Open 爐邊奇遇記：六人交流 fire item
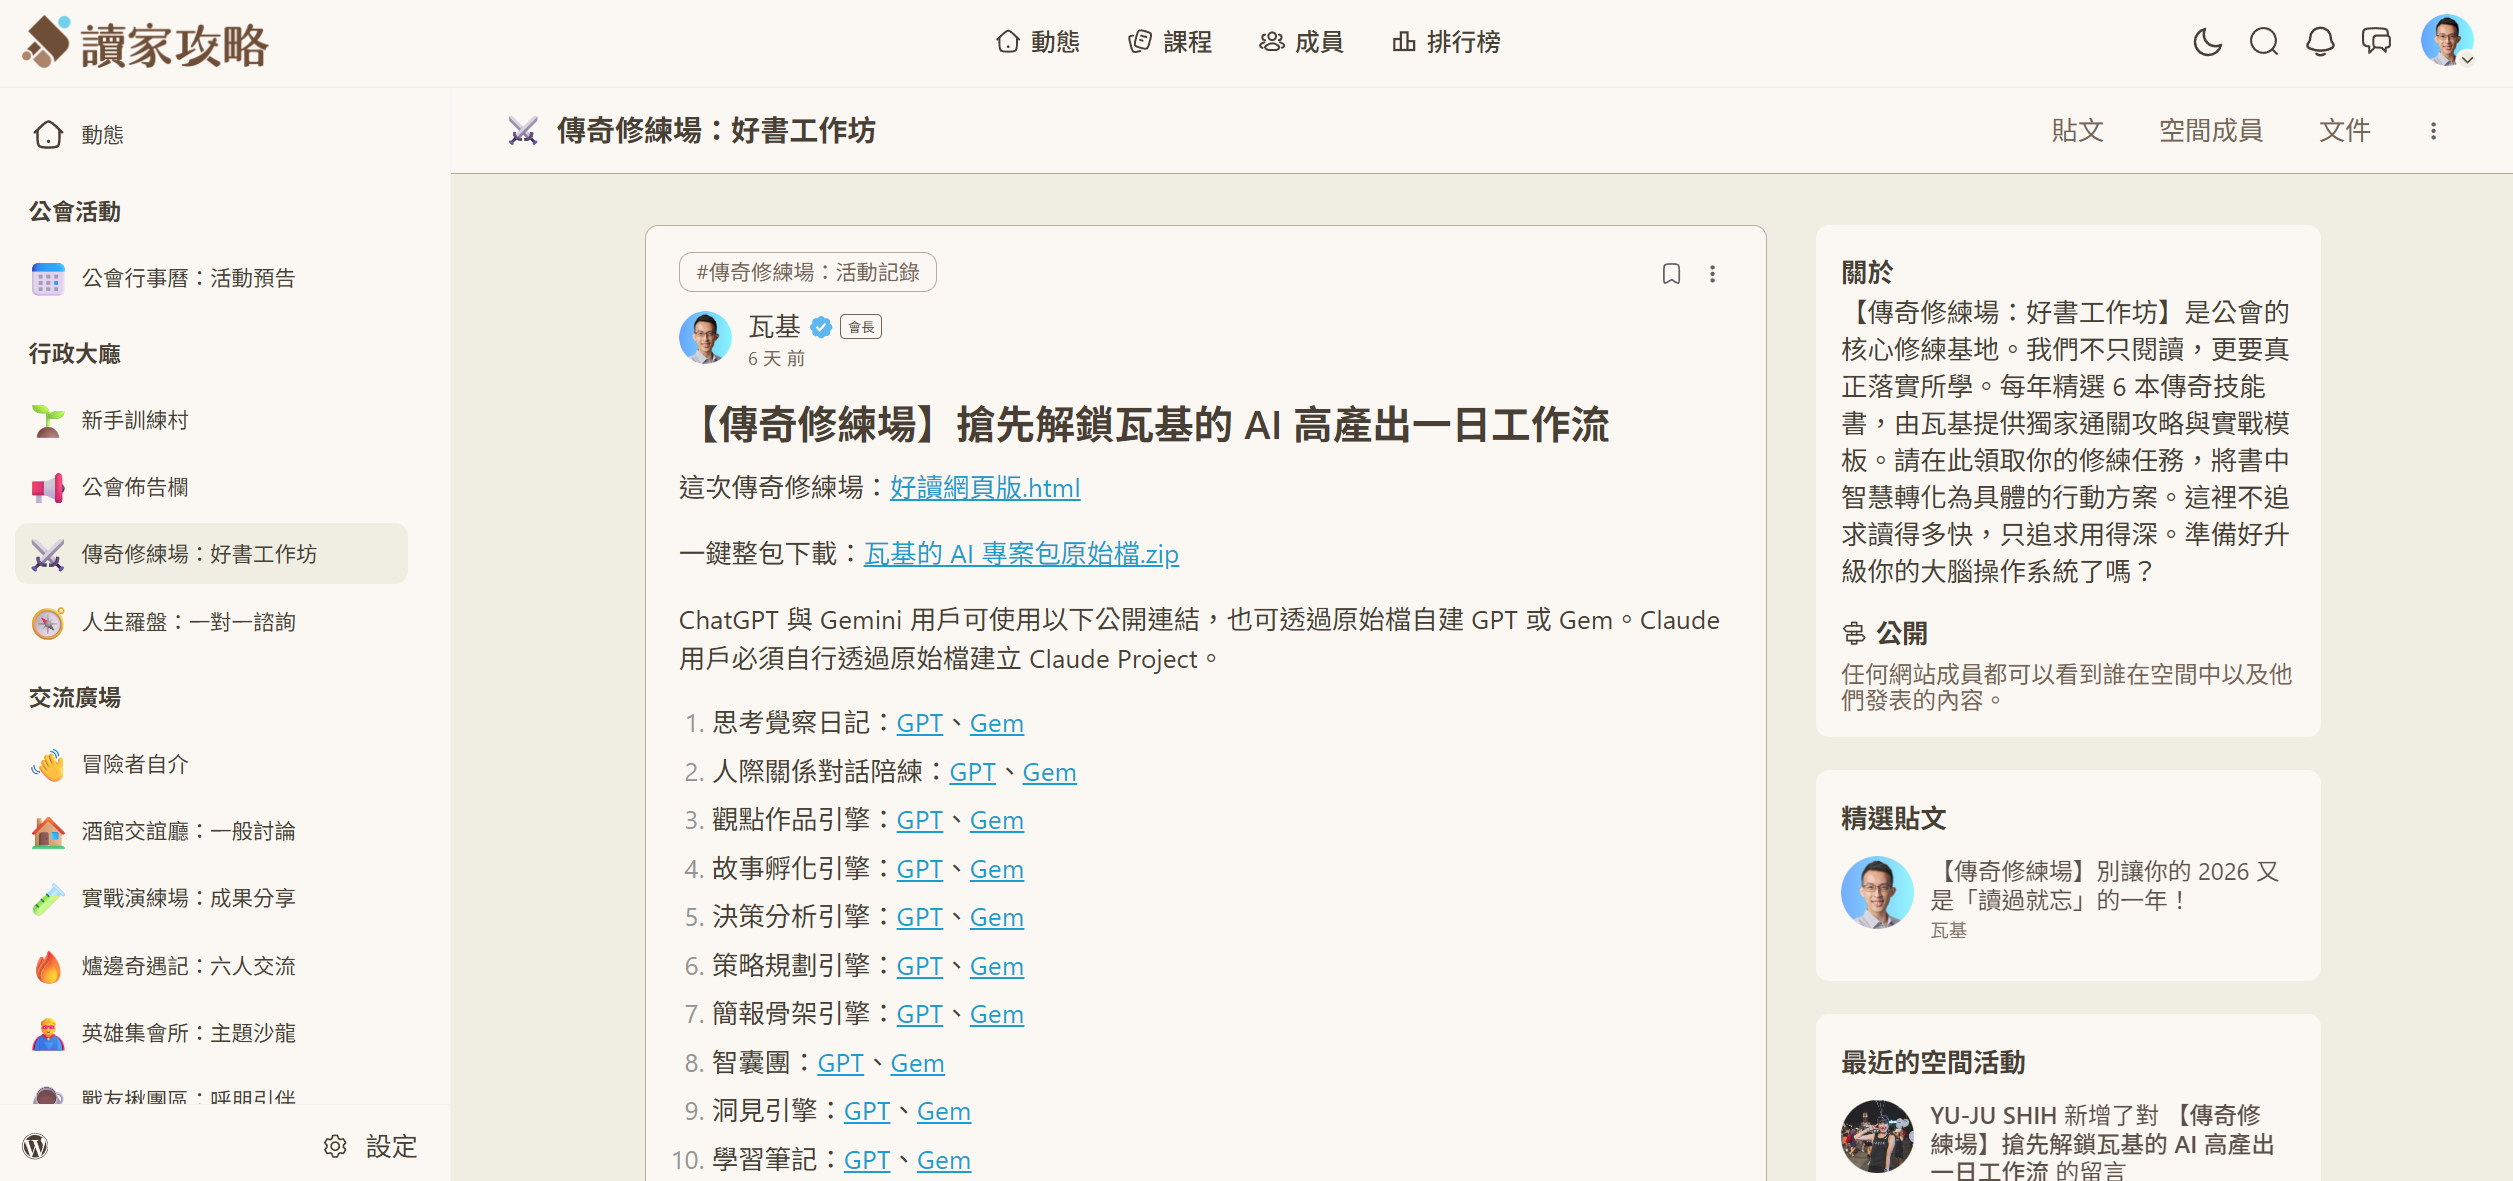The image size is (2513, 1181). 212,966
